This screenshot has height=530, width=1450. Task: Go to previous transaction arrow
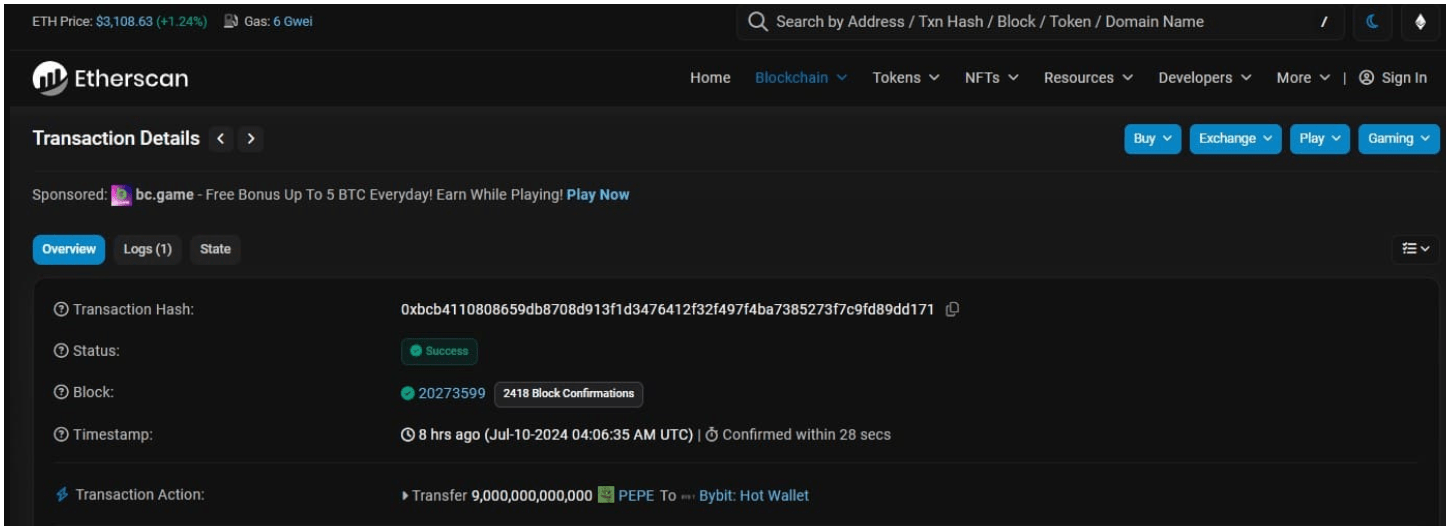click(x=221, y=139)
